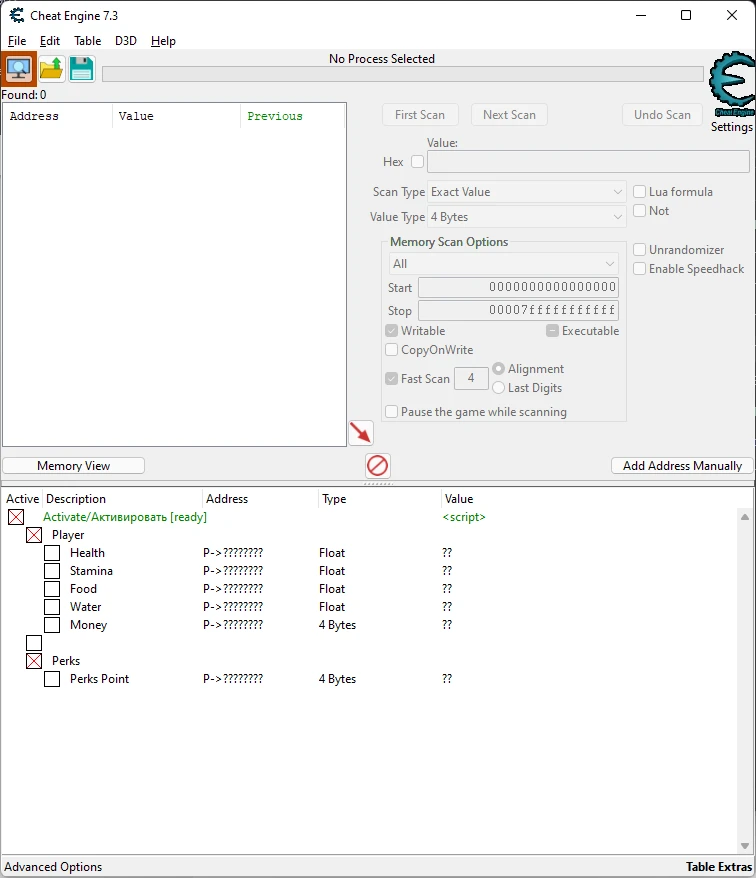Toggle the Executable checkbox
The height and width of the screenshot is (878, 756).
tap(552, 330)
